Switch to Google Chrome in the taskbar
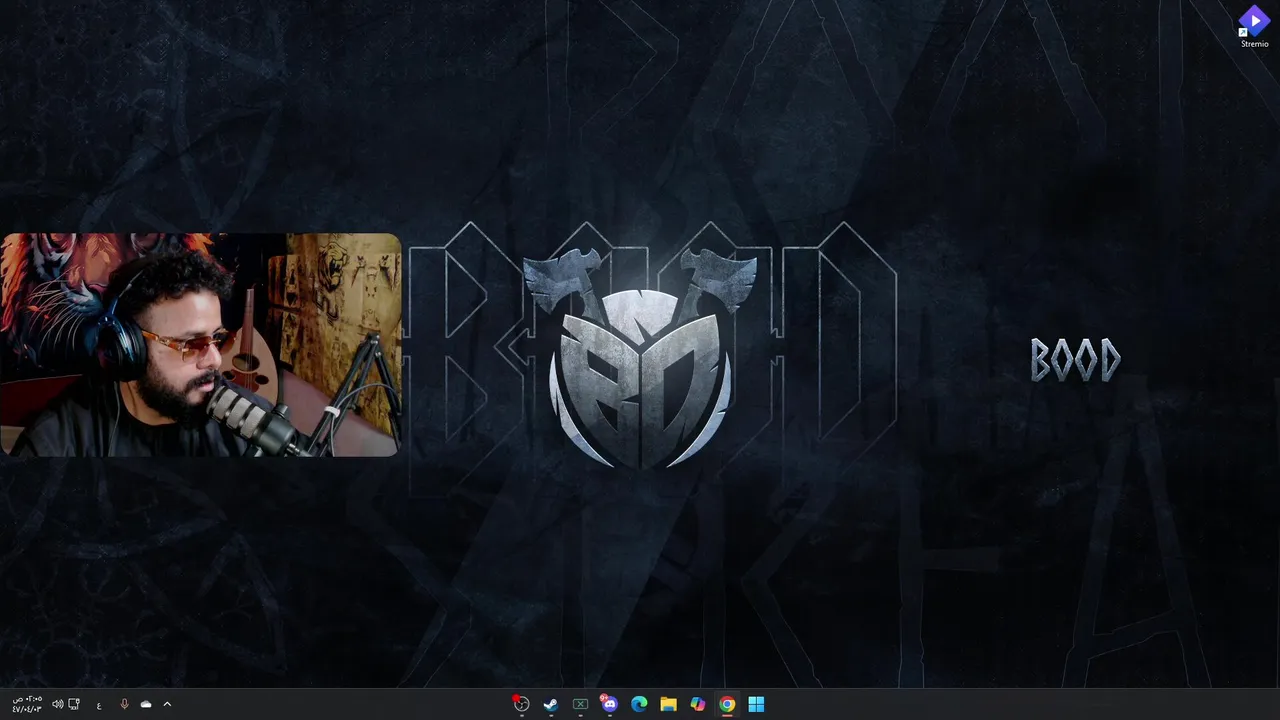Screen dimensions: 1280x720 tap(727, 704)
